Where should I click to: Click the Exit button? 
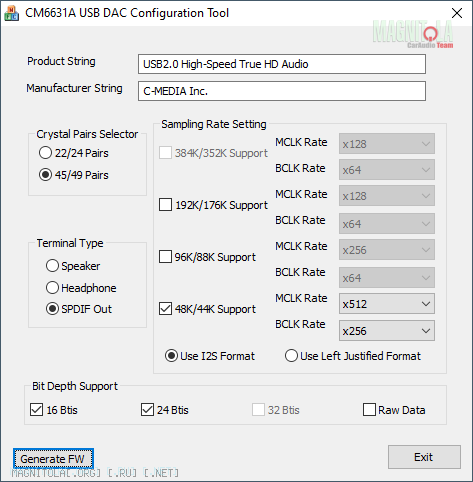pyautogui.click(x=424, y=457)
